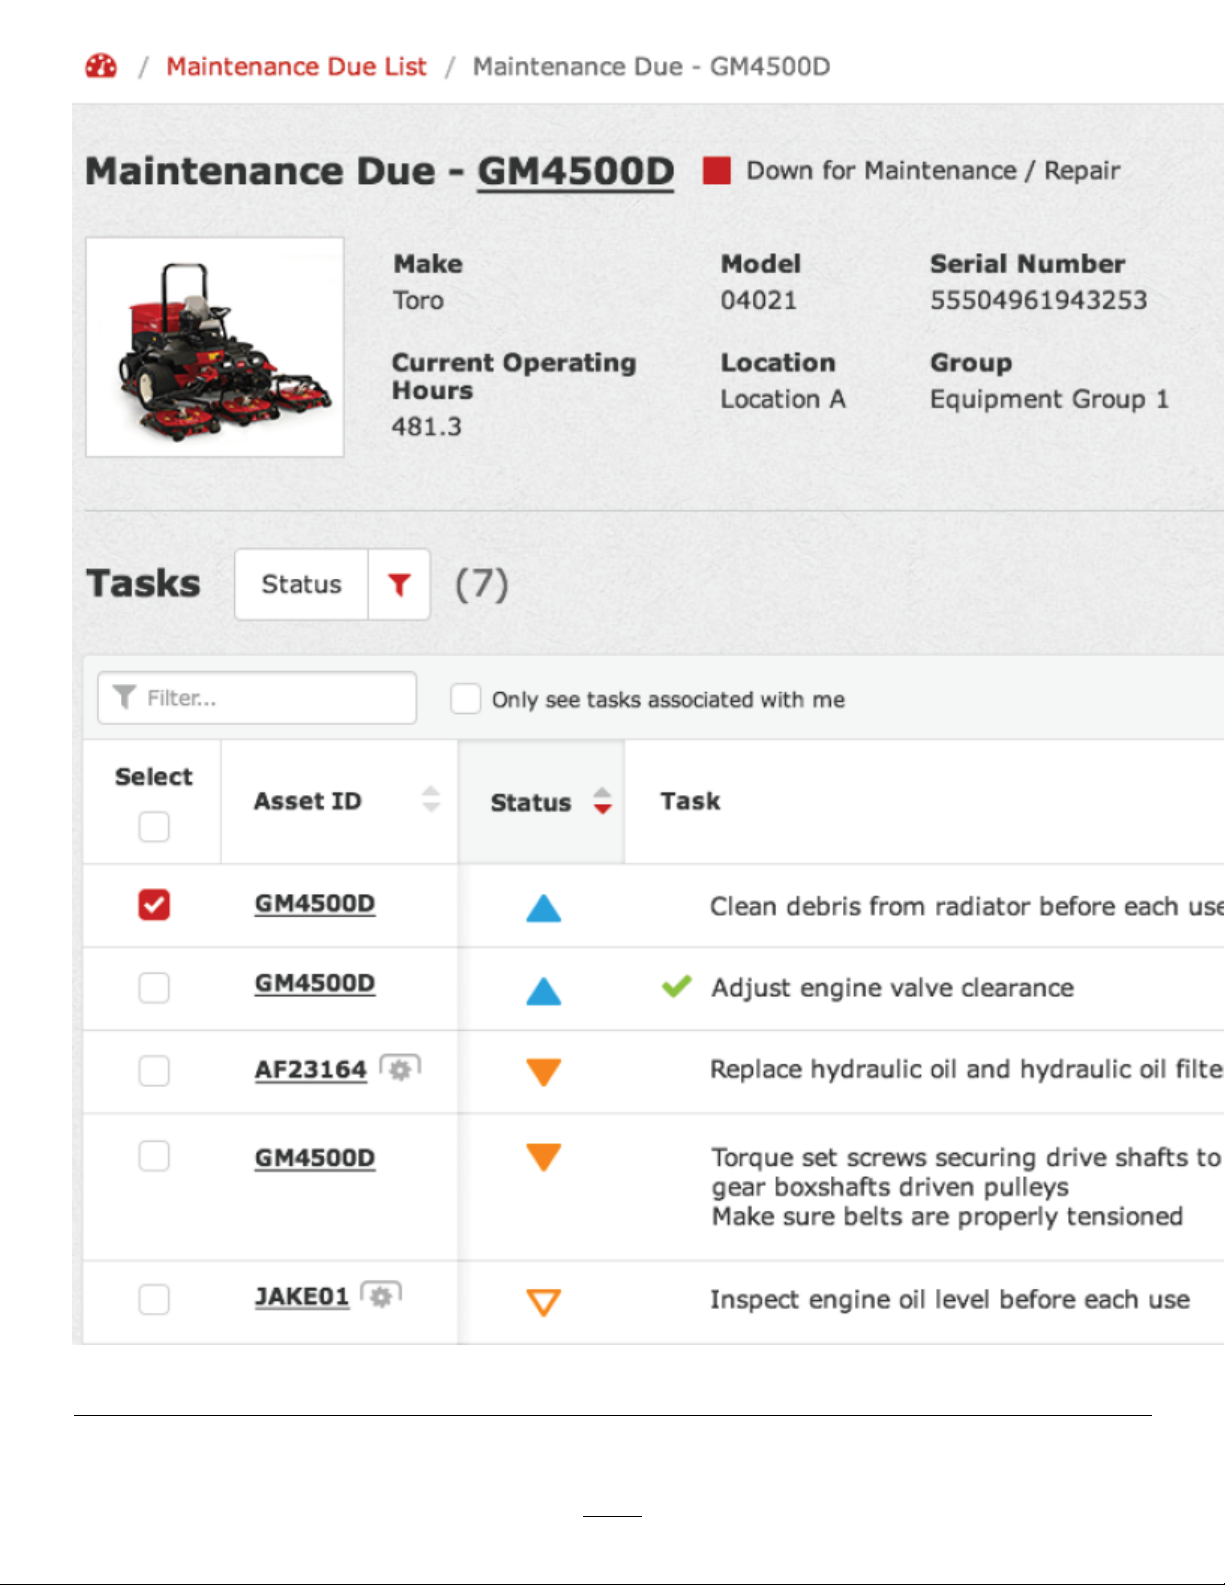This screenshot has width=1225, height=1585.
Task: Click the gear part icon beside JAKE01
Action: click(381, 1296)
